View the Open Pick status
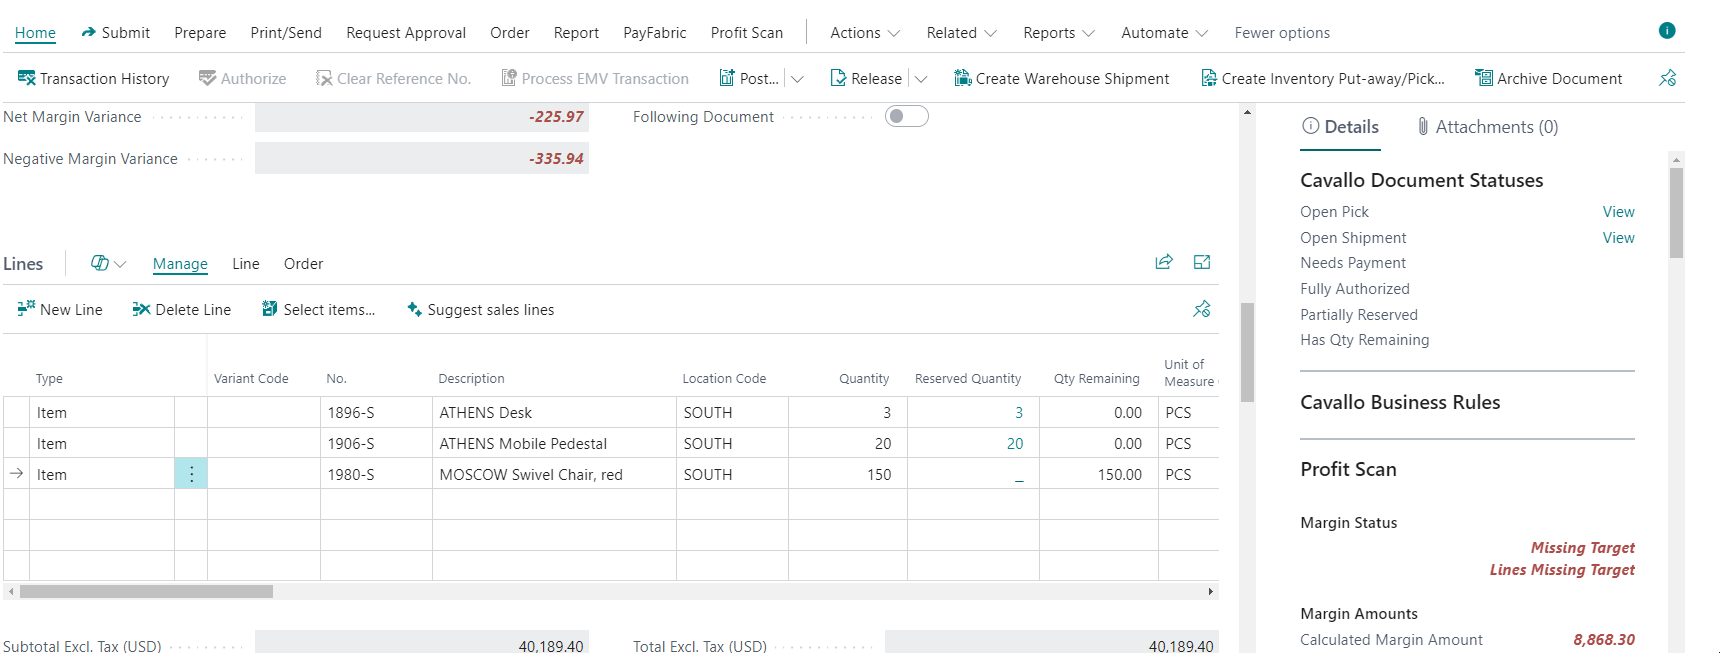Screen dimensions: 1720x653 coord(1618,212)
